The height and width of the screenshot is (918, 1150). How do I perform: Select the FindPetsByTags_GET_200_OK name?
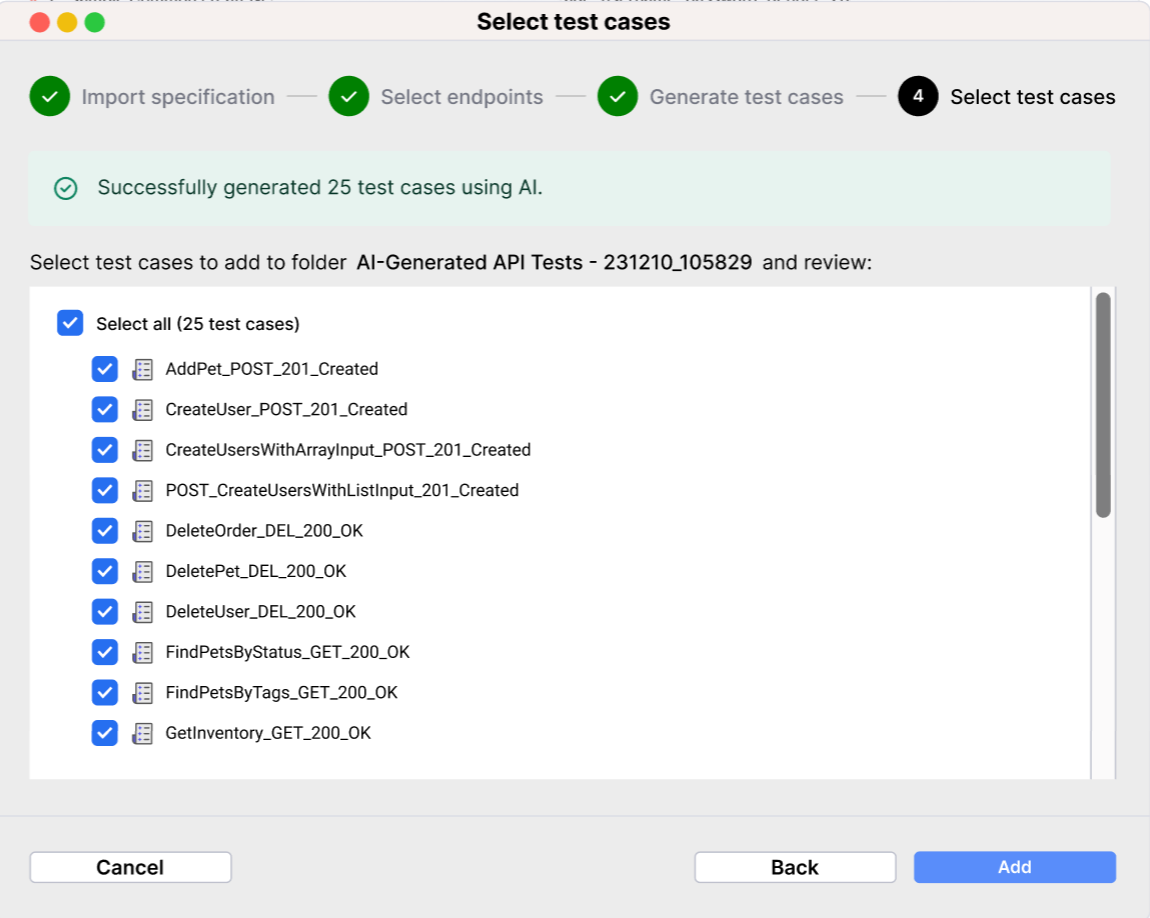click(x=282, y=692)
